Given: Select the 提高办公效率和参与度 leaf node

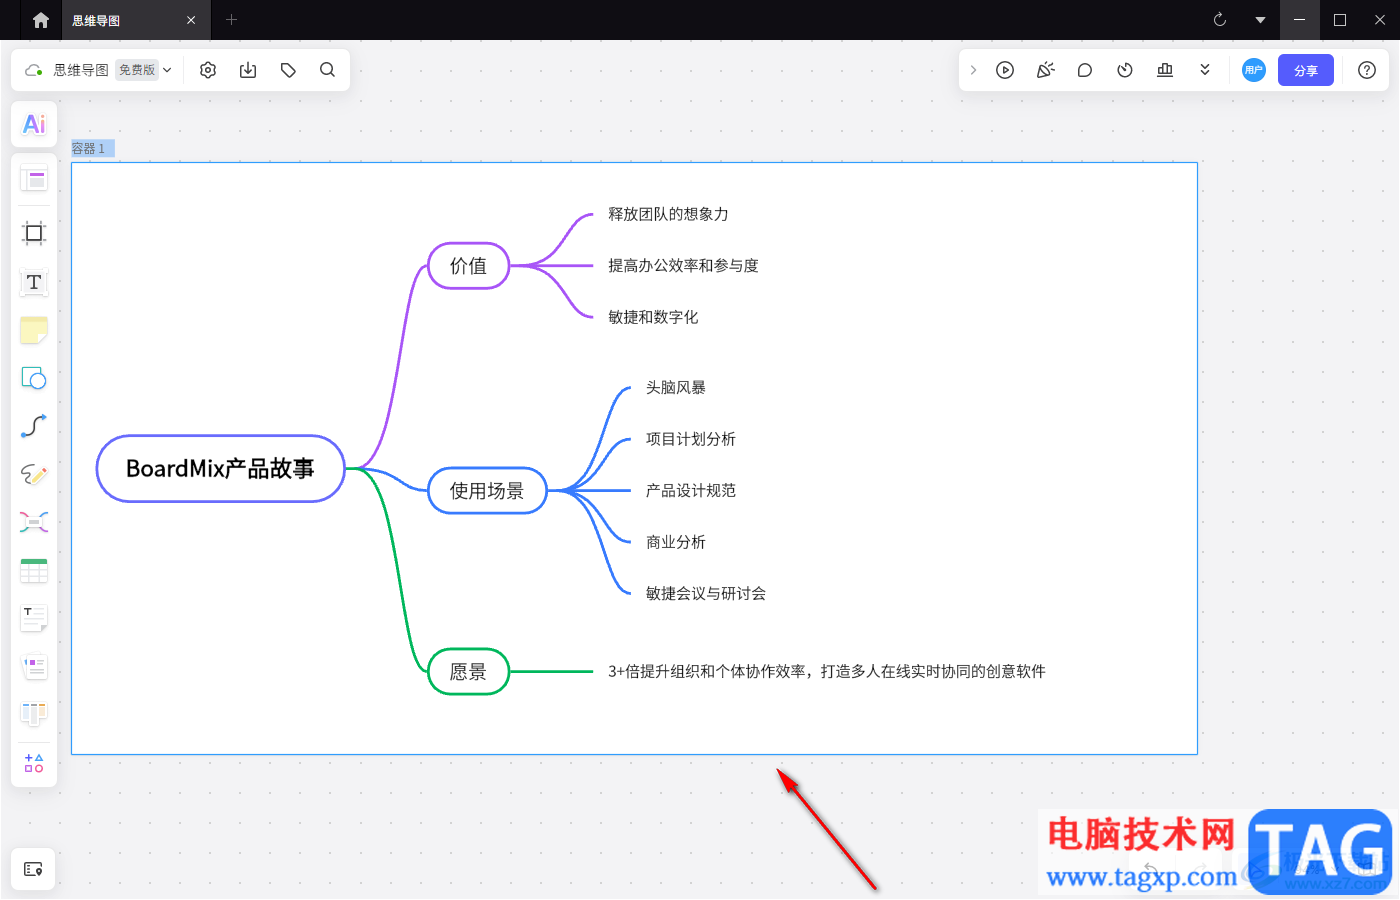Looking at the screenshot, I should coord(683,266).
